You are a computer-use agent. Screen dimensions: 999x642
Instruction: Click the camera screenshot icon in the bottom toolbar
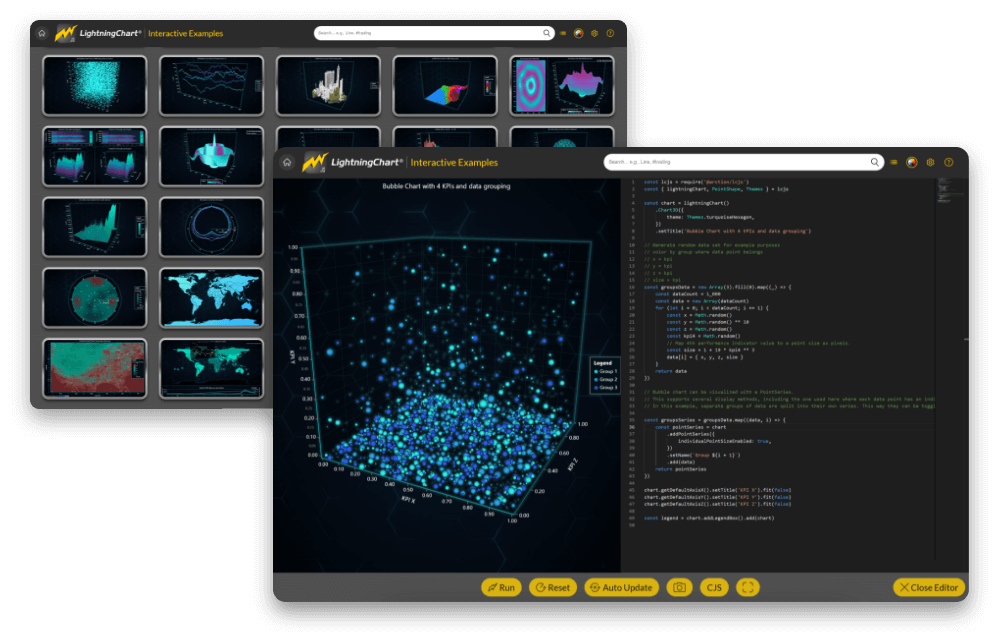coord(679,587)
